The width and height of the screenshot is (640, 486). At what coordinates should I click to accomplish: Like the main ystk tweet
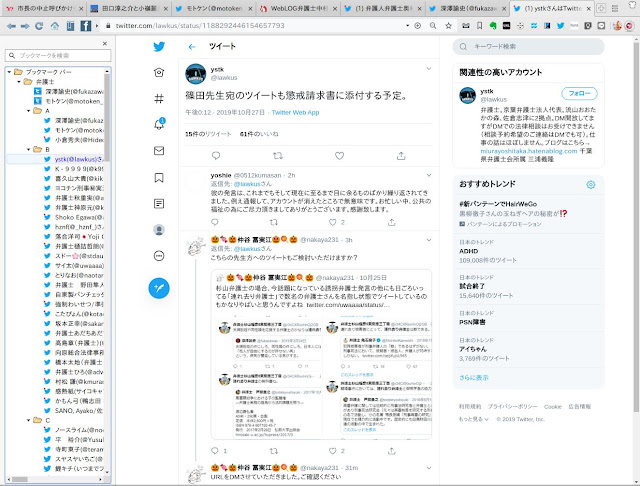click(x=339, y=155)
